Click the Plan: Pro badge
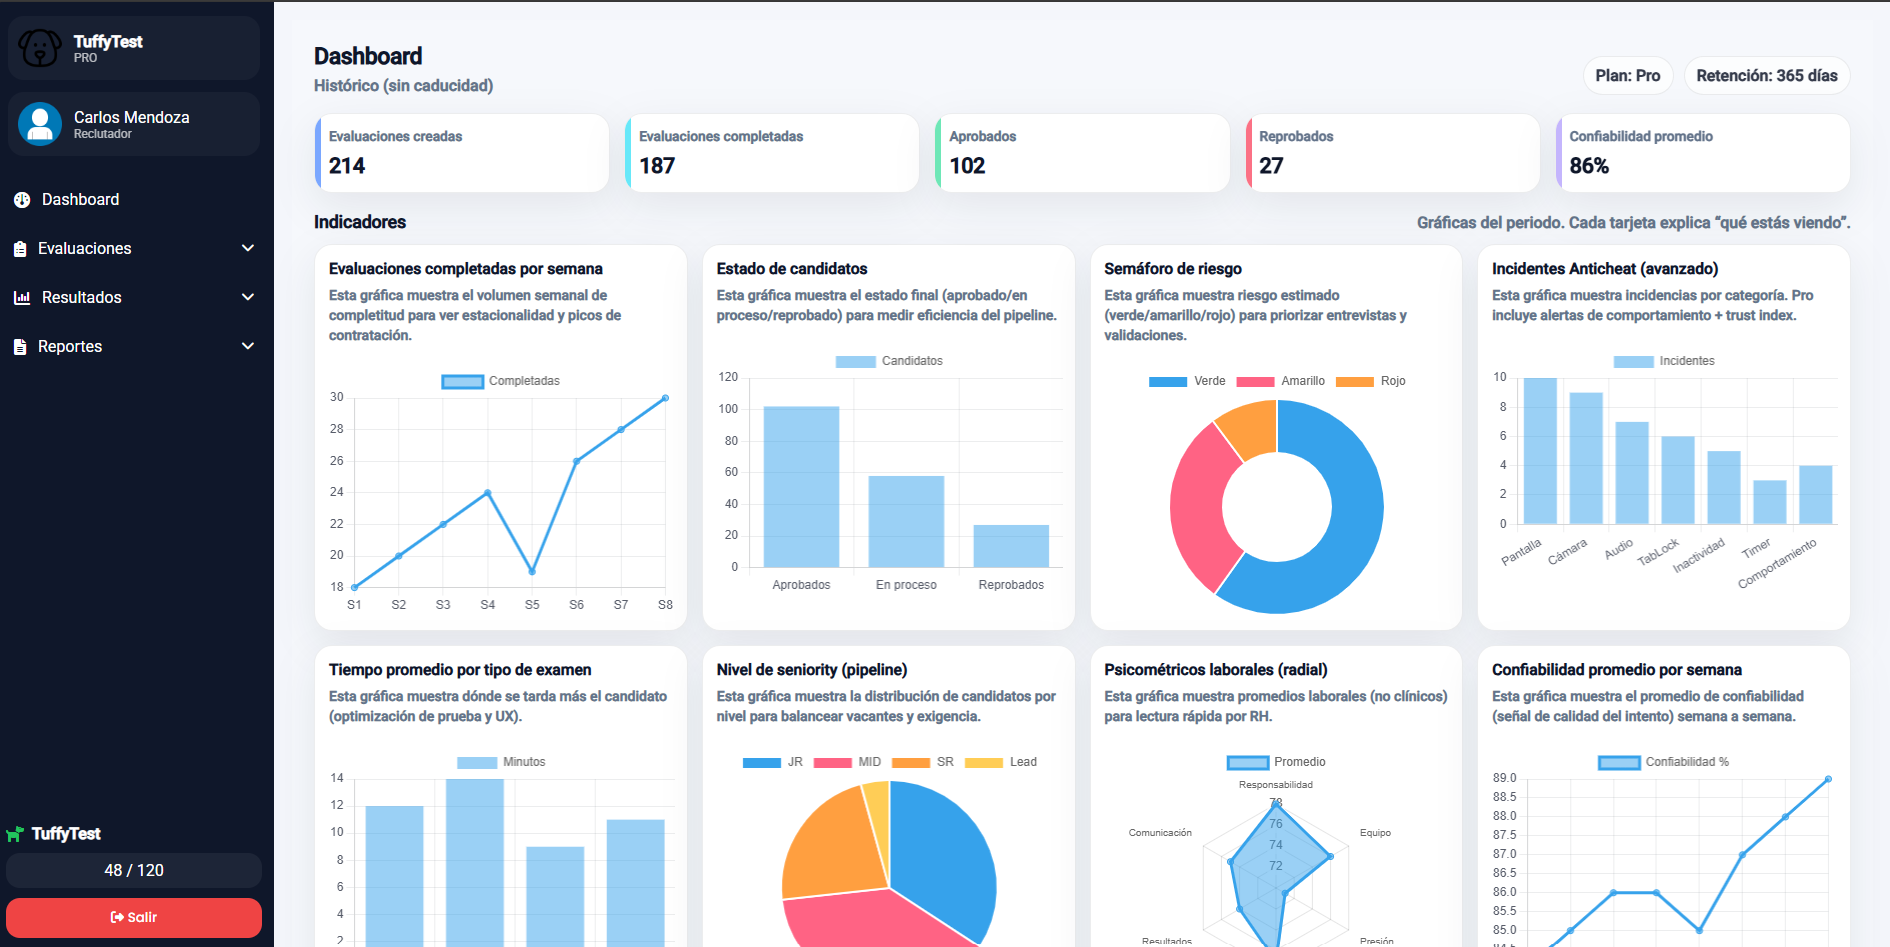This screenshot has height=947, width=1890. point(1627,76)
